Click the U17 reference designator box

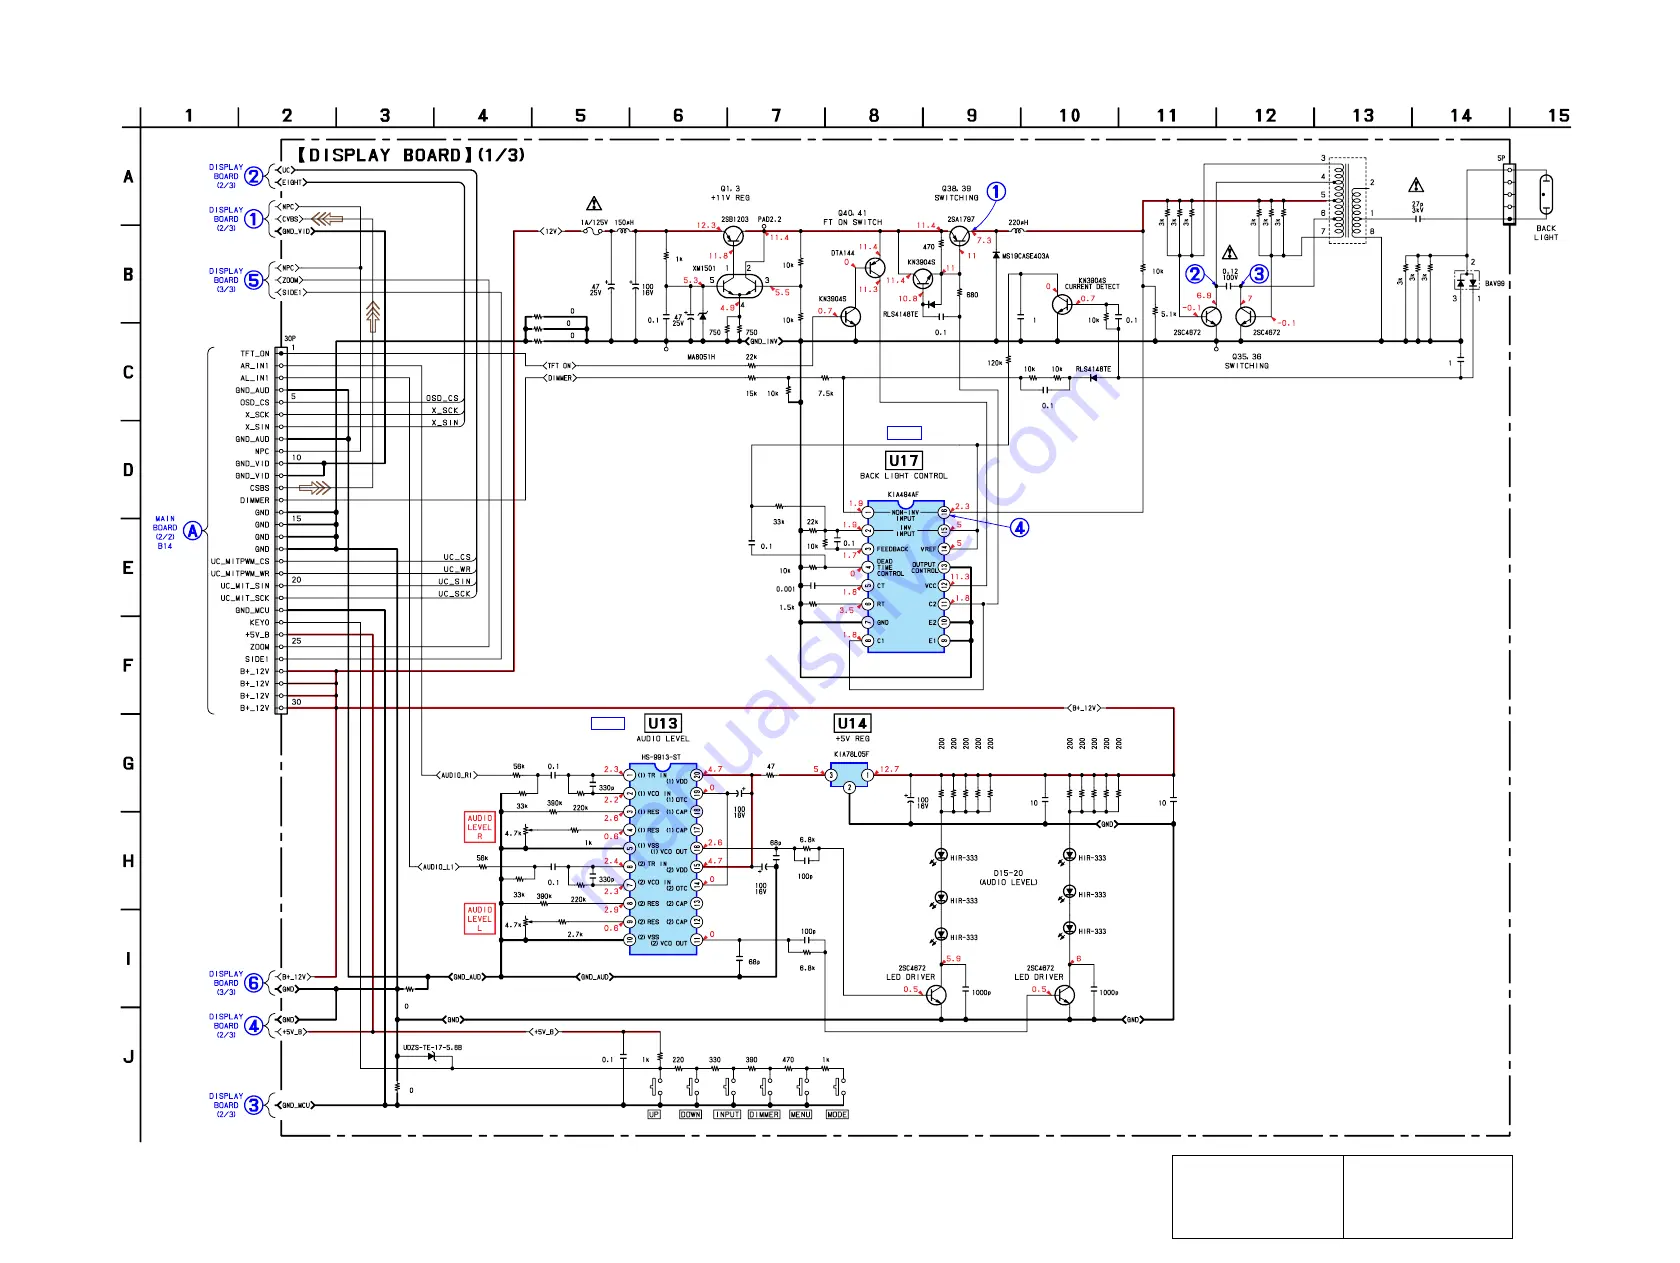point(904,461)
